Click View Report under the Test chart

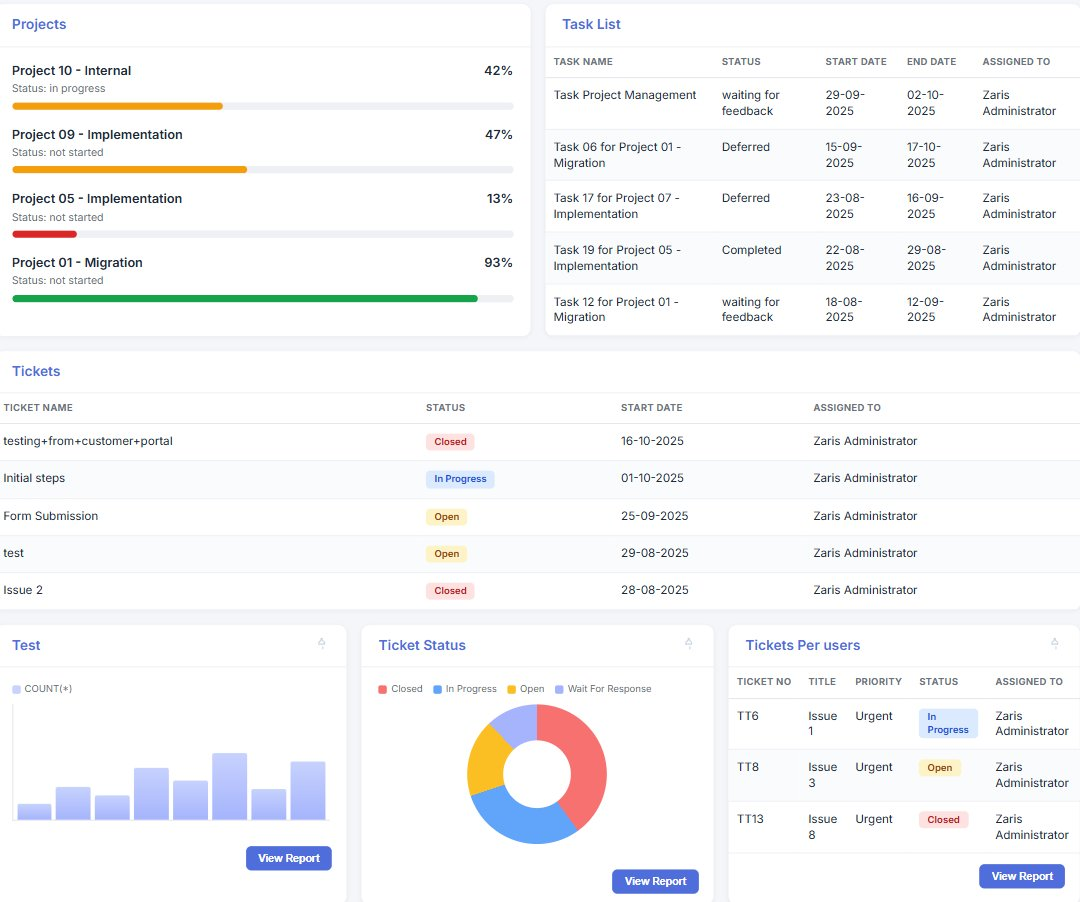pyautogui.click(x=289, y=858)
